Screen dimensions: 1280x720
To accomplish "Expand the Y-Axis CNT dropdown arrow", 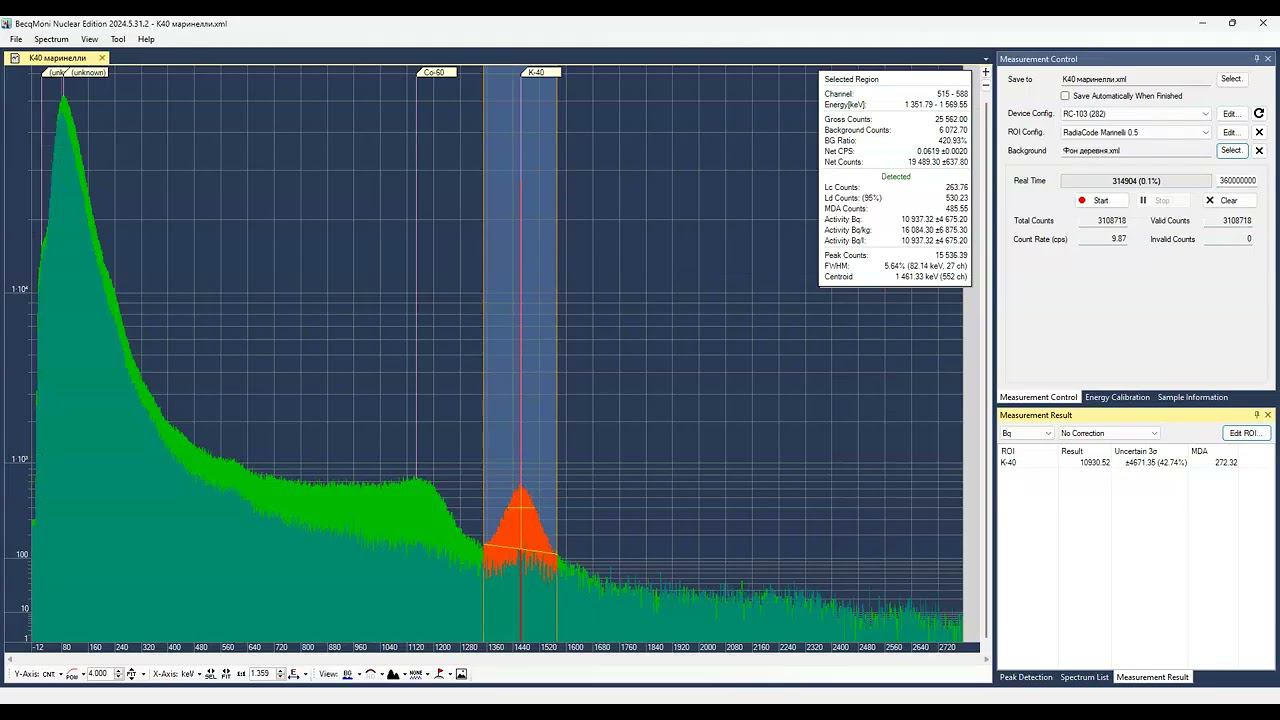I will click(60, 674).
